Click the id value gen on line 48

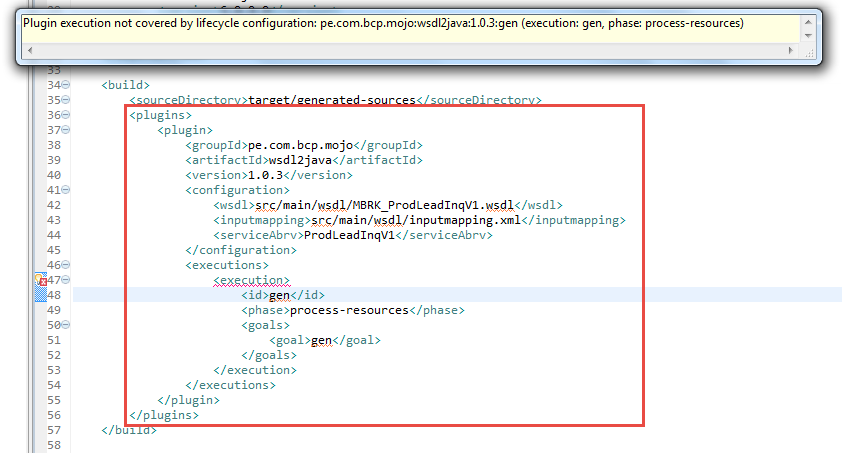pyautogui.click(x=279, y=295)
